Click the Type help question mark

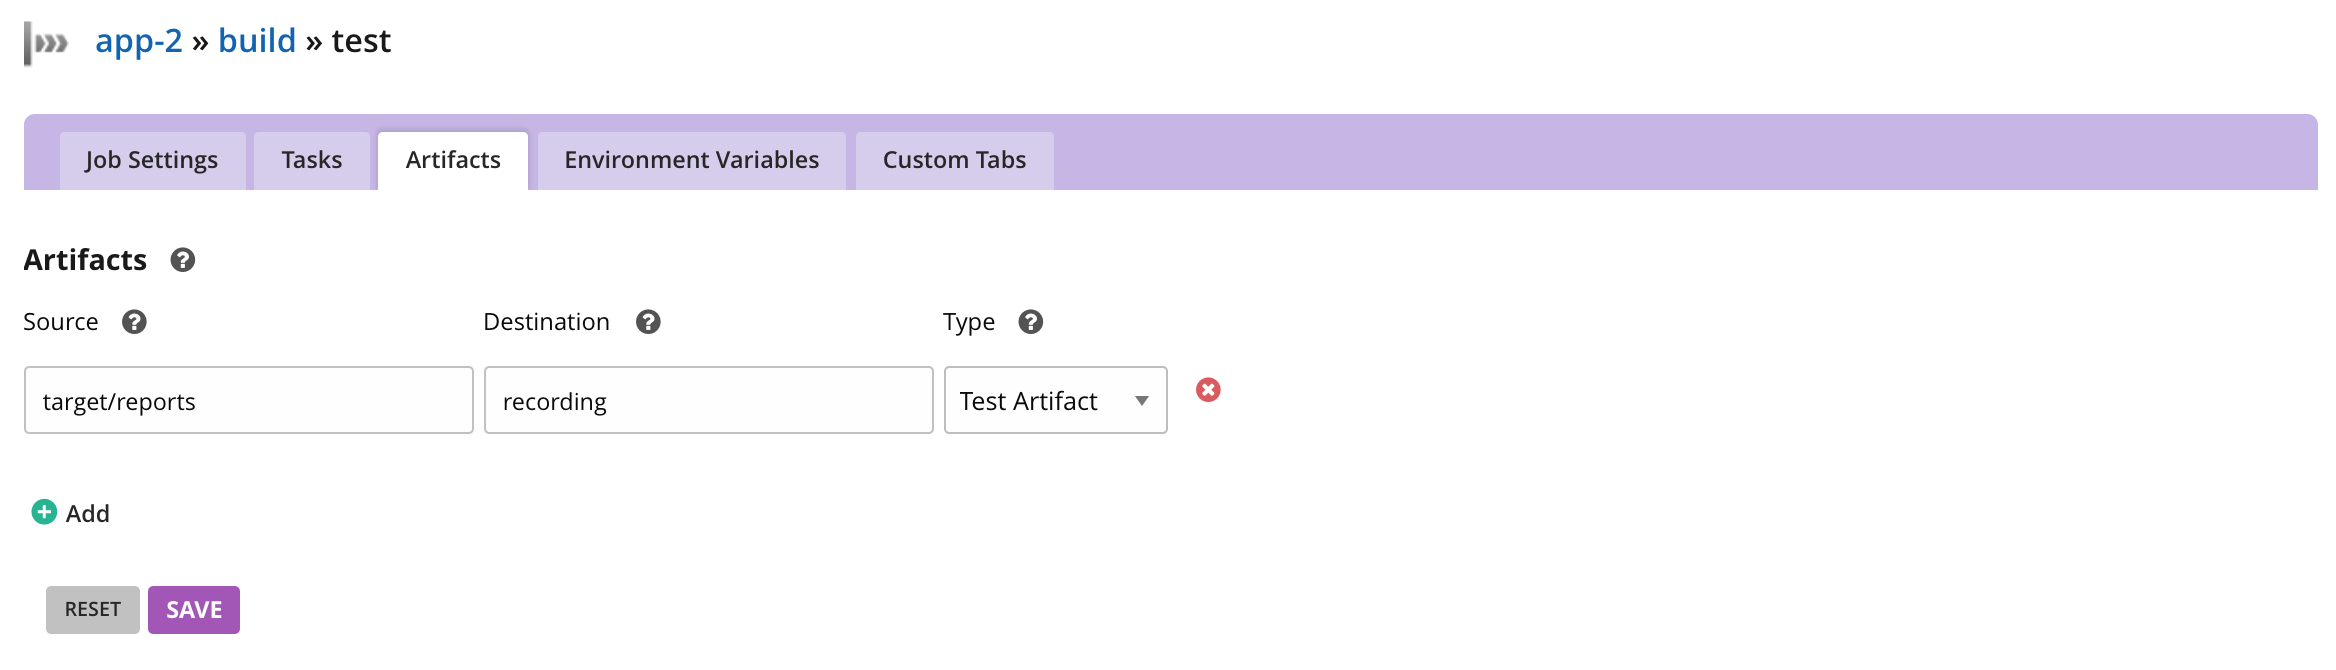tap(1030, 322)
